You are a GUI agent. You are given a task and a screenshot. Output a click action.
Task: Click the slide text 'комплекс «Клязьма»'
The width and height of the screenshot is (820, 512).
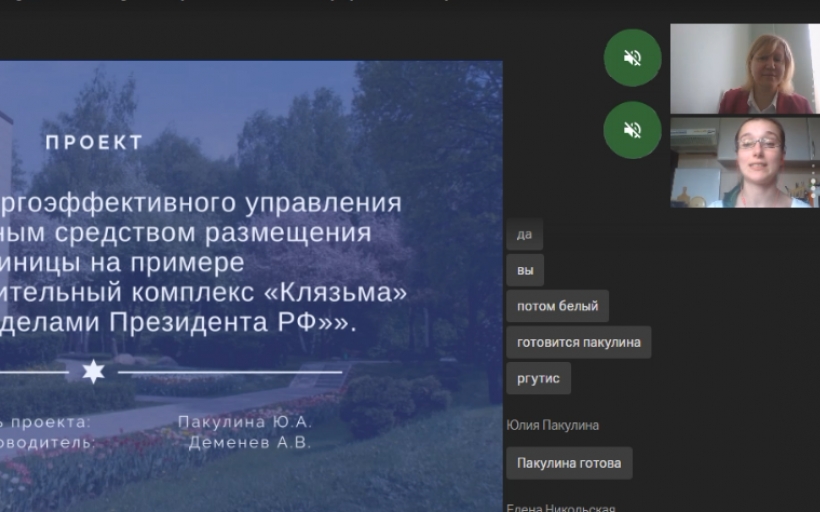pos(269,292)
